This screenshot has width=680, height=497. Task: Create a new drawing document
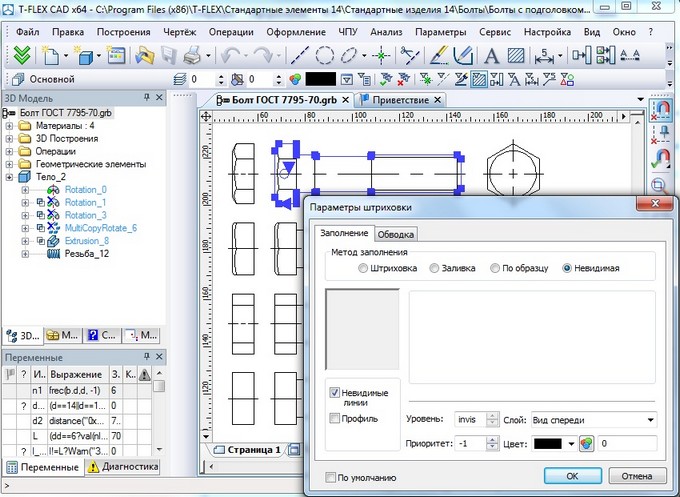coord(50,56)
